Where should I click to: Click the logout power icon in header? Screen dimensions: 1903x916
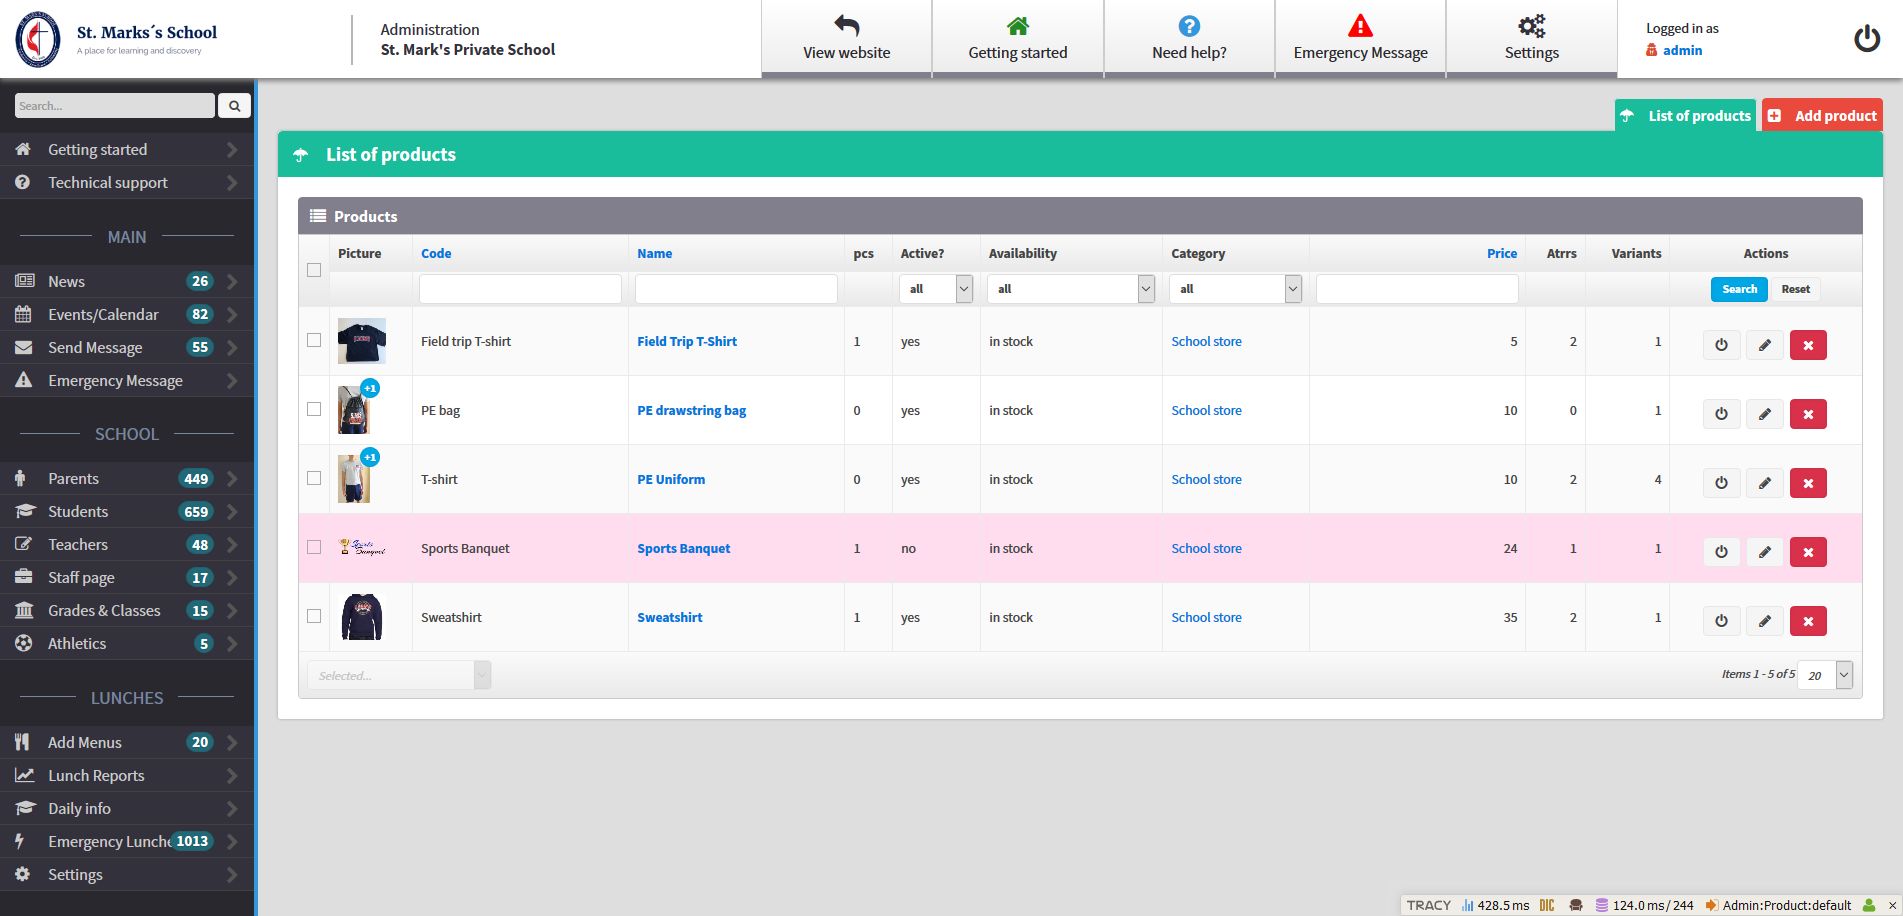click(1866, 39)
